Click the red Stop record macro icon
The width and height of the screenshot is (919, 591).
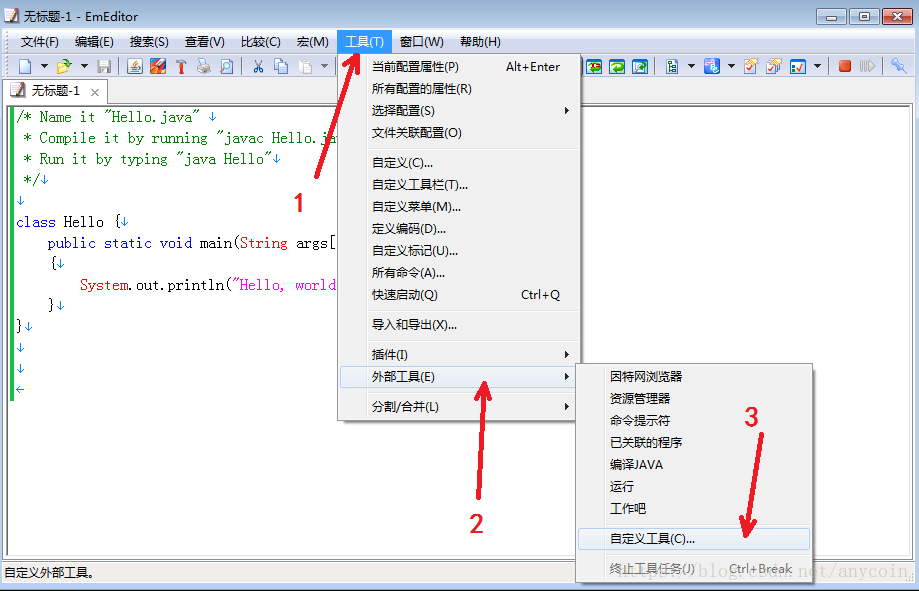click(x=845, y=66)
